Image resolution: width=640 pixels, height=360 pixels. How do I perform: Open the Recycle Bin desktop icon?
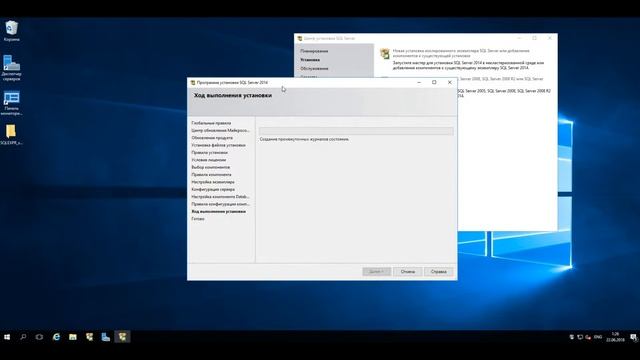(x=11, y=31)
